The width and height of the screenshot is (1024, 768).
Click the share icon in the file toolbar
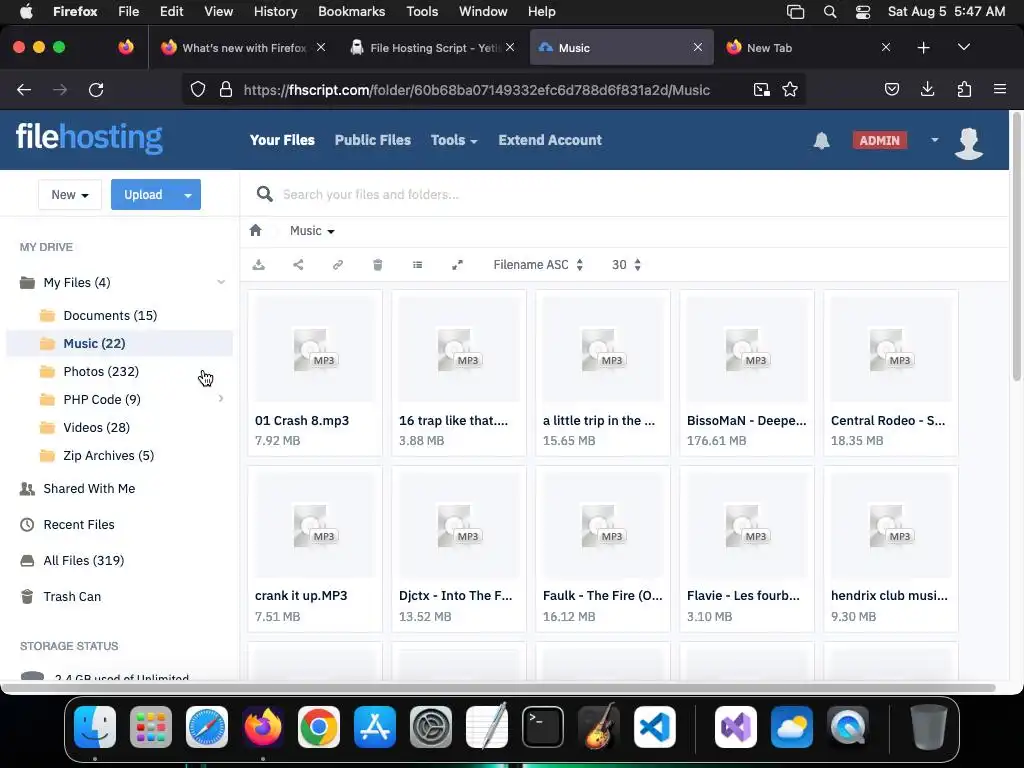[298, 264]
